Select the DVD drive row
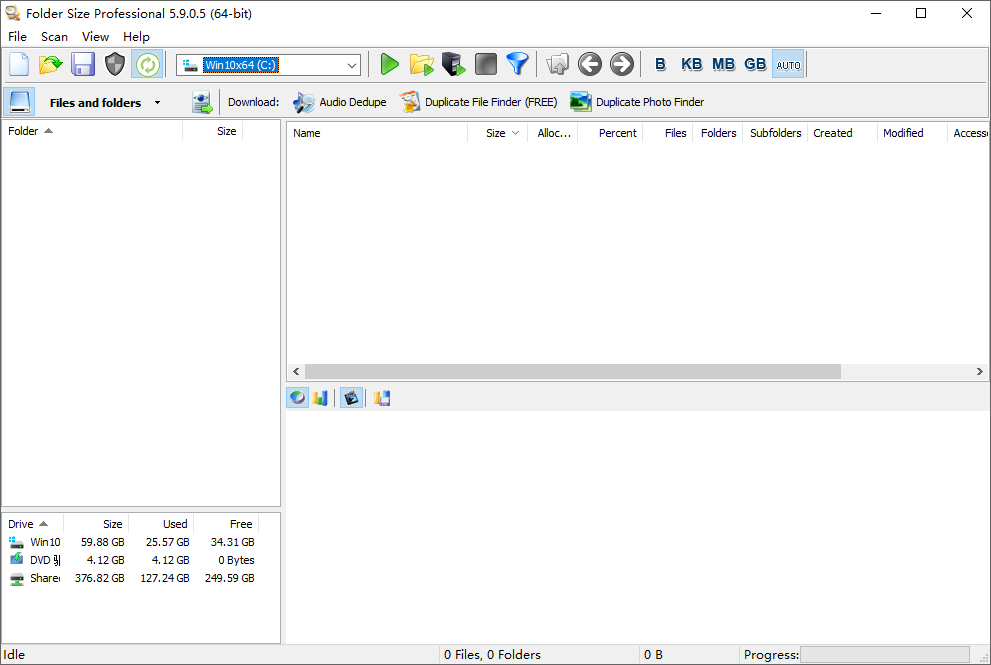This screenshot has width=991, height=665. point(131,560)
